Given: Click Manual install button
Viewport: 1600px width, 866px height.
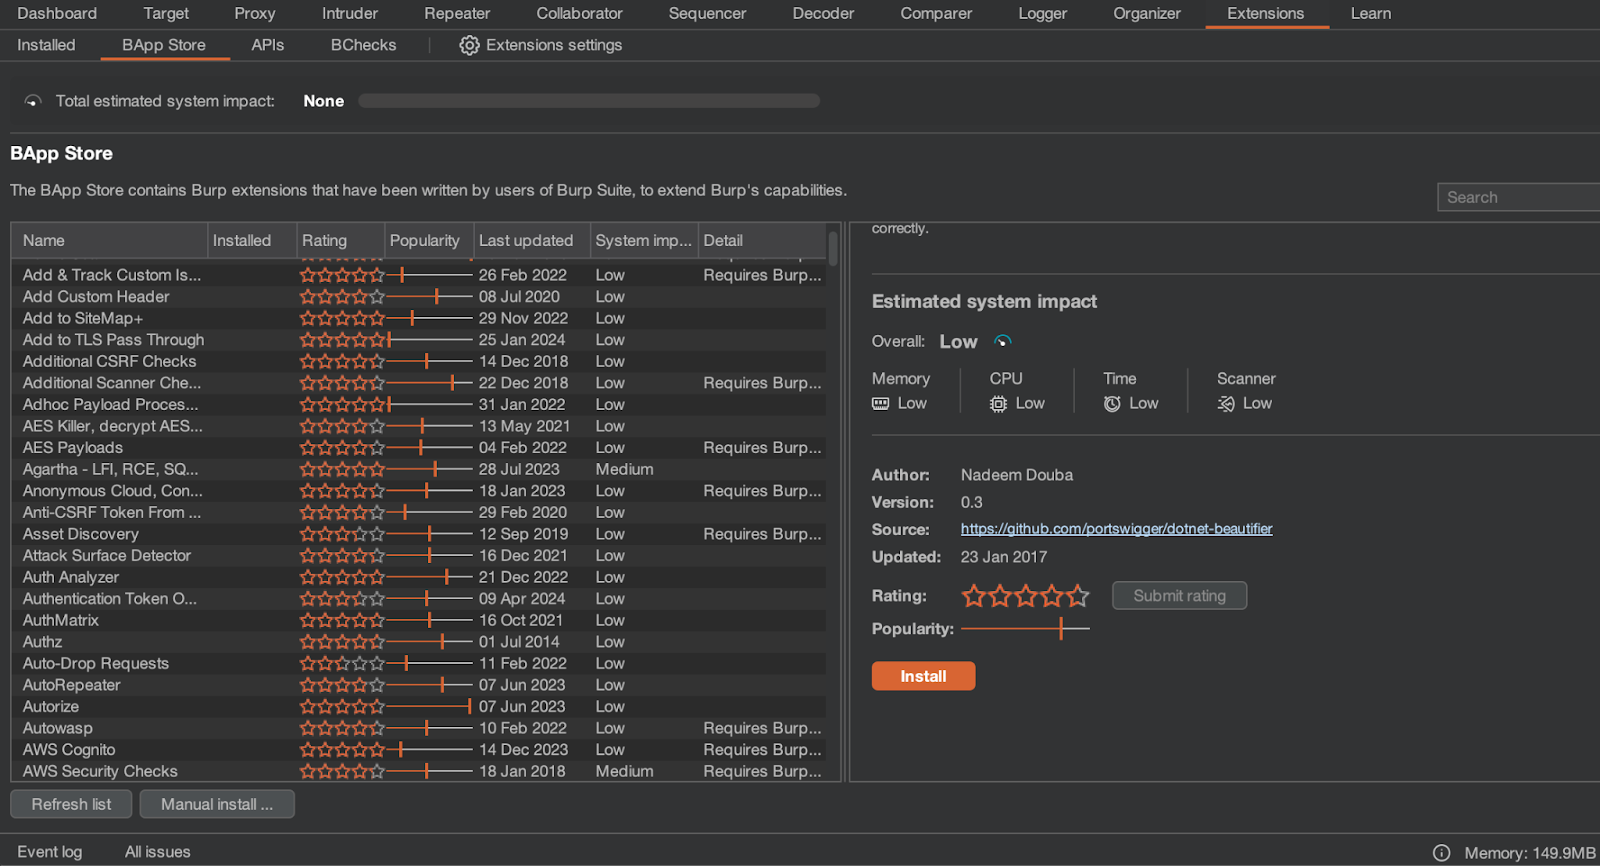Looking at the screenshot, I should tap(217, 804).
